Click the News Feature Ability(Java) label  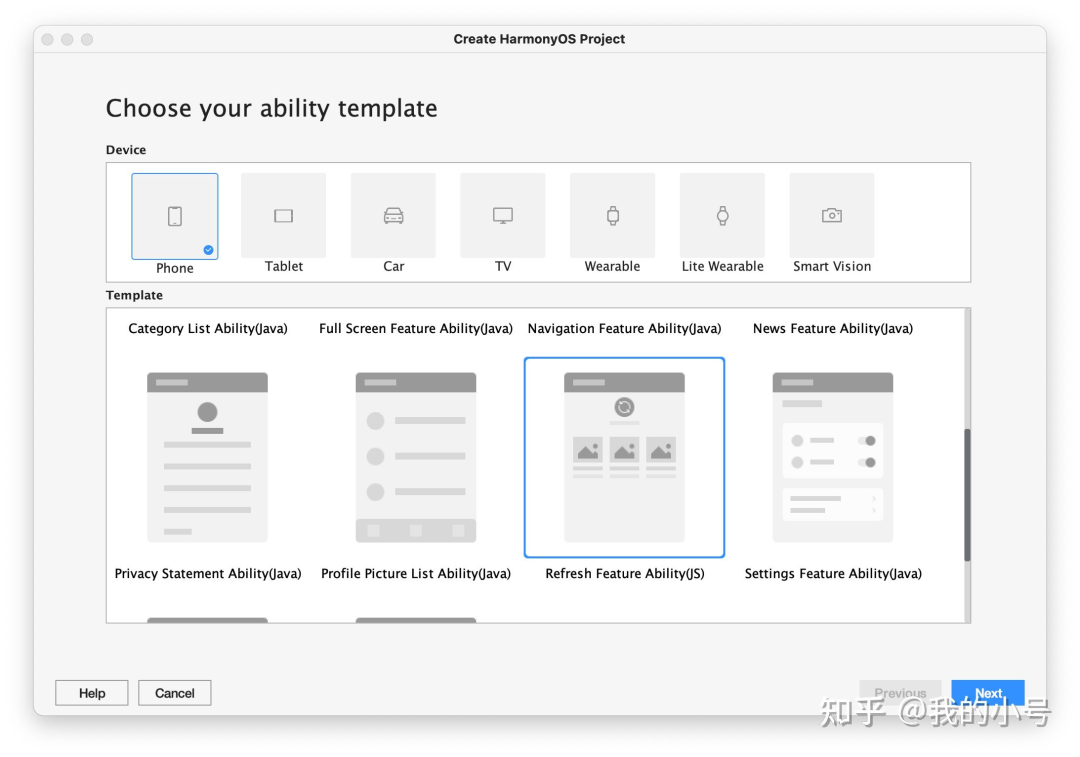(833, 329)
